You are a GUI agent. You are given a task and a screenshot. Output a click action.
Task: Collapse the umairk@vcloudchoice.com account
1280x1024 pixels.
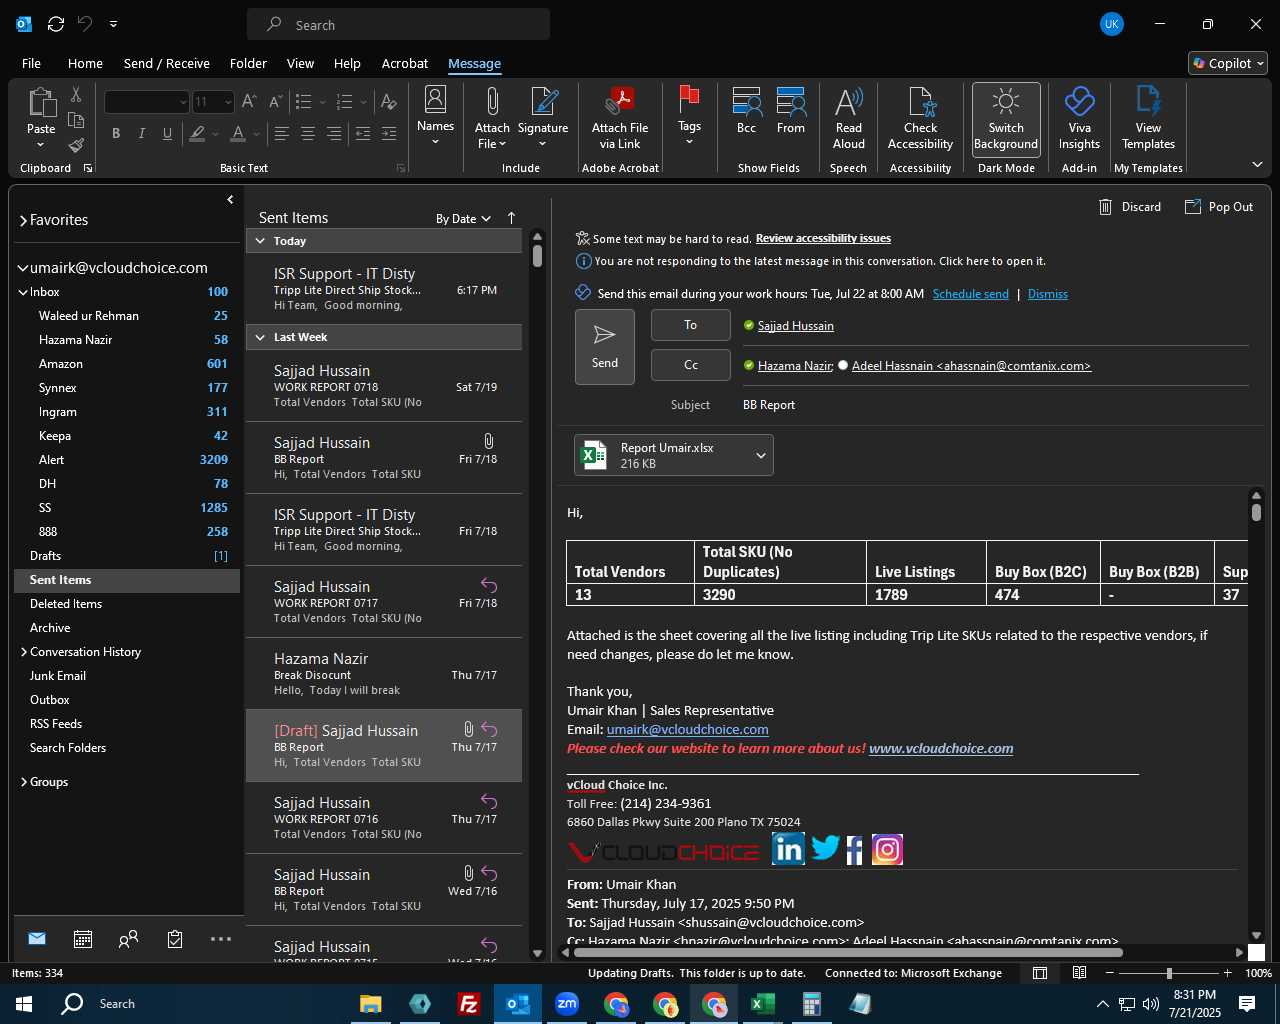[23, 268]
